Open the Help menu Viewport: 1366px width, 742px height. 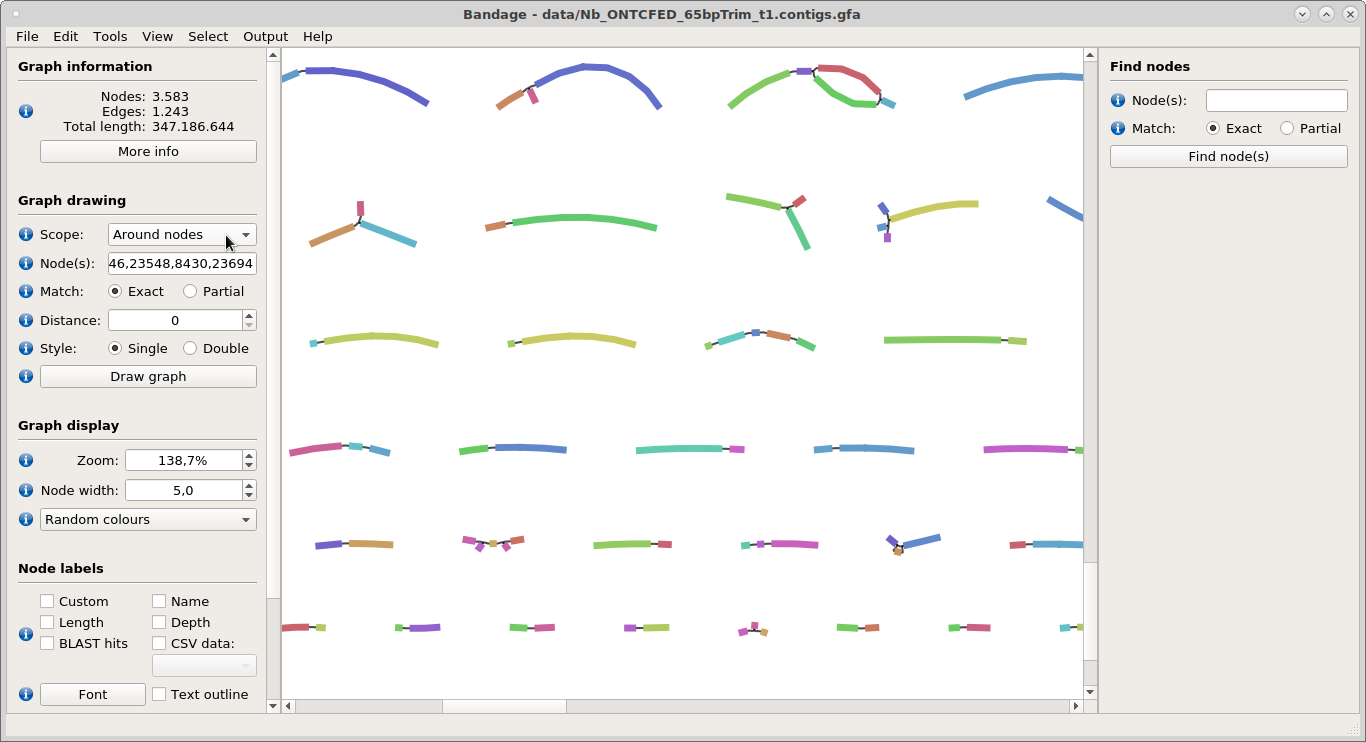317,36
